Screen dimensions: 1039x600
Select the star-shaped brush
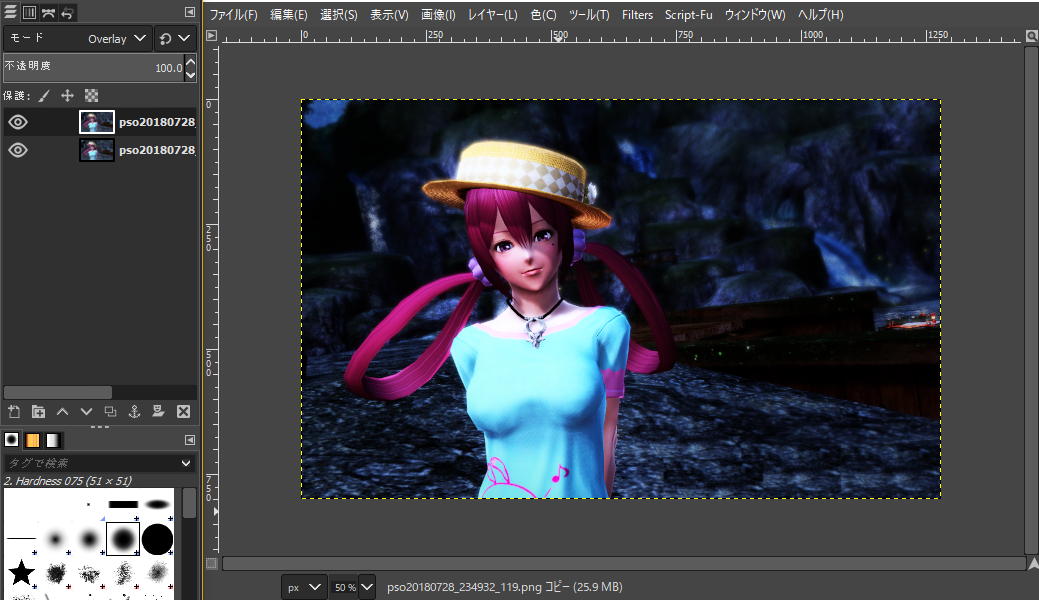(21, 572)
